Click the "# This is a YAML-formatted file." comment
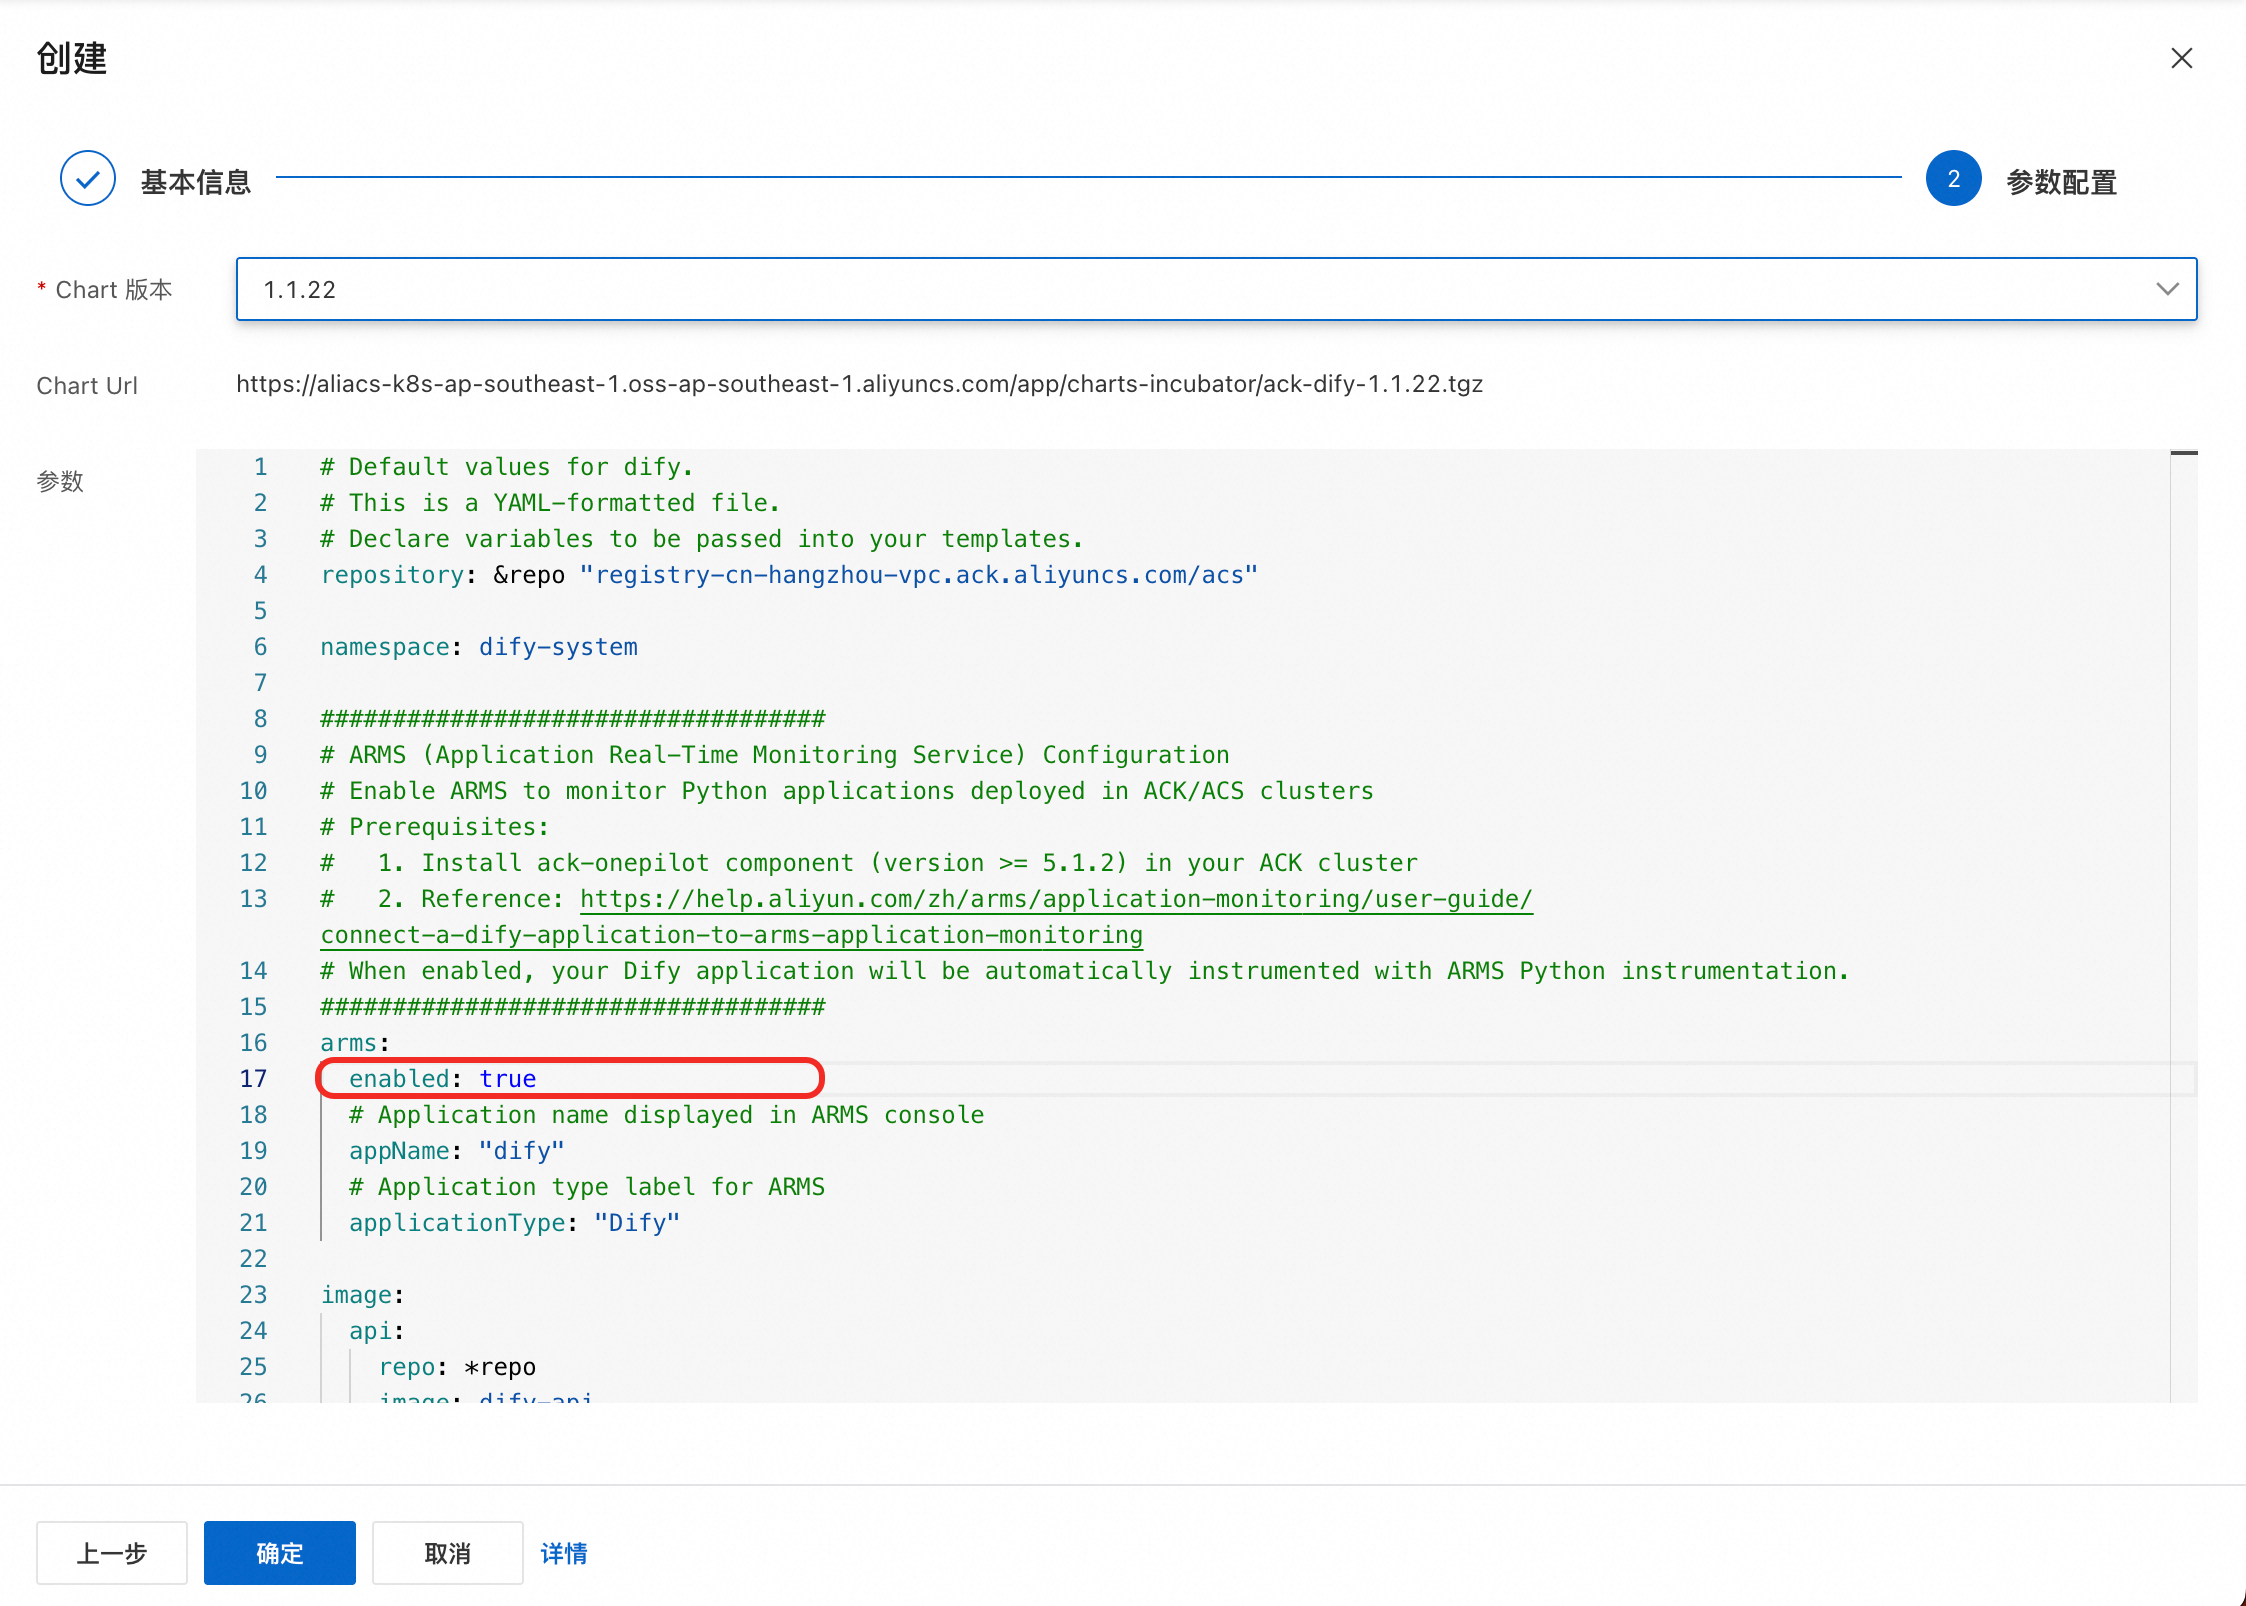 pos(550,503)
